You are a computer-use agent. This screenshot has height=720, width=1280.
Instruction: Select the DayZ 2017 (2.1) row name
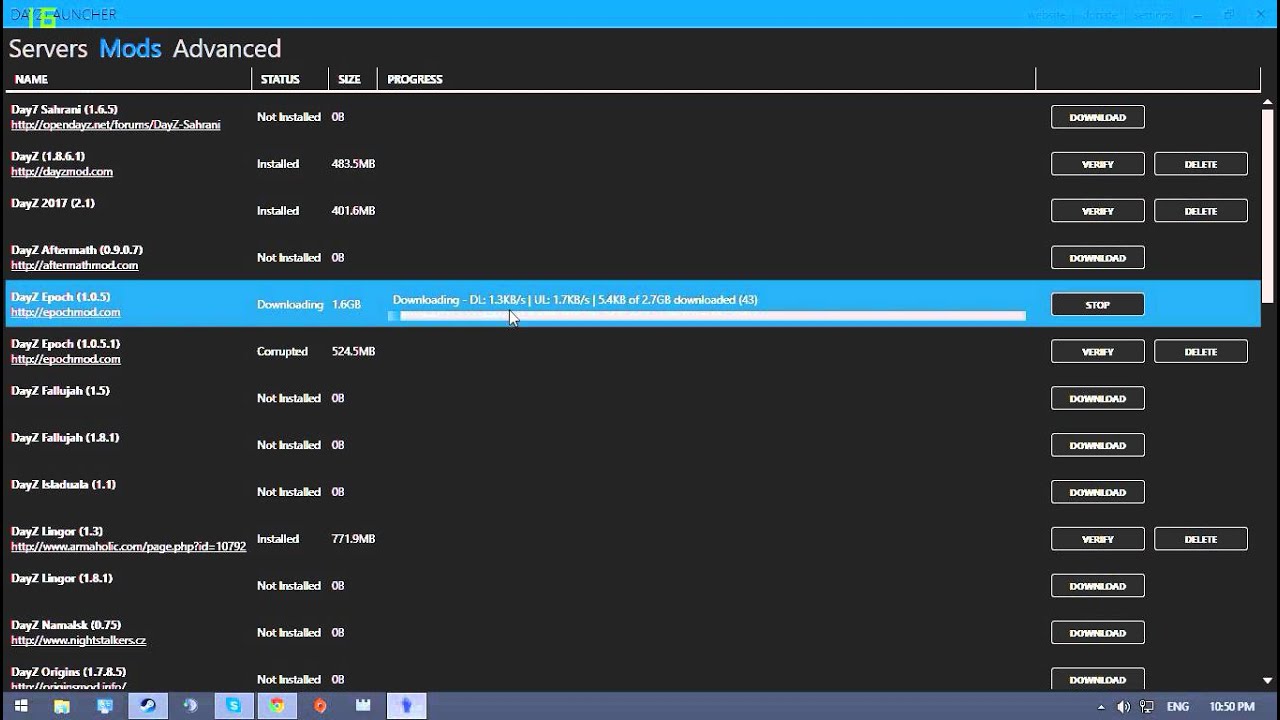tap(53, 203)
